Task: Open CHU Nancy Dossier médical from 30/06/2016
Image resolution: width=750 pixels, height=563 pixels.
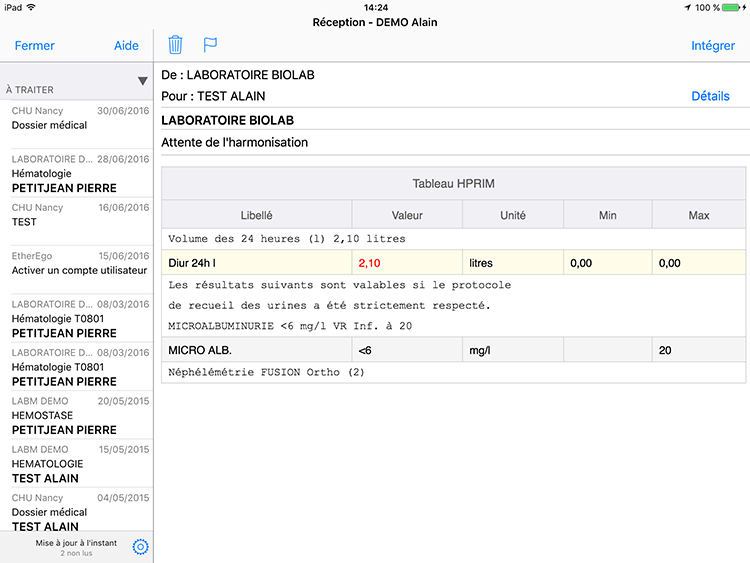Action: coord(77,120)
